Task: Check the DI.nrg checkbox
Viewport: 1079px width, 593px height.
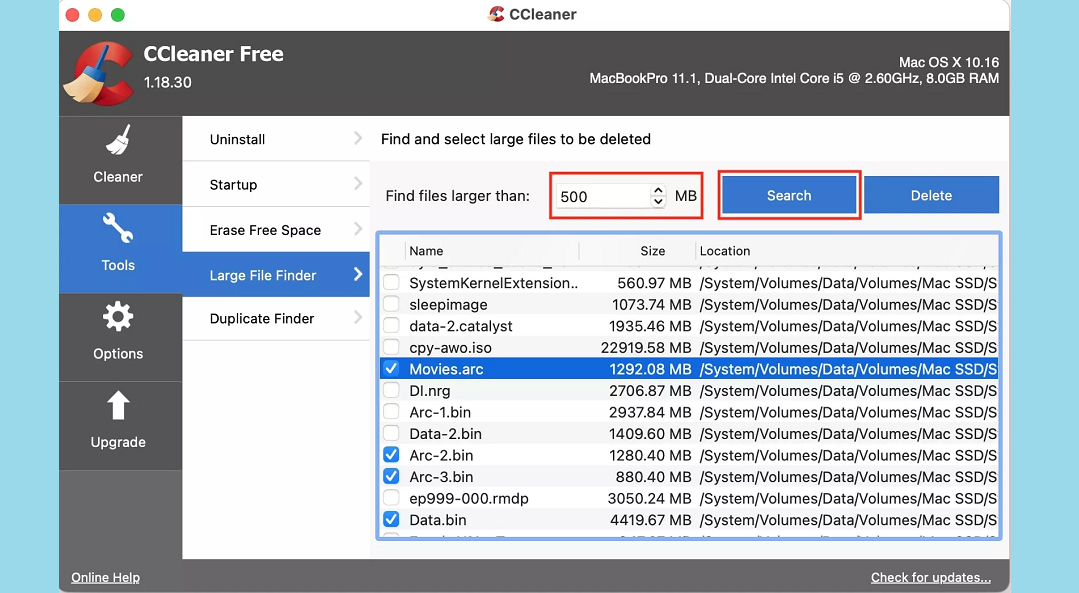Action: (x=391, y=391)
